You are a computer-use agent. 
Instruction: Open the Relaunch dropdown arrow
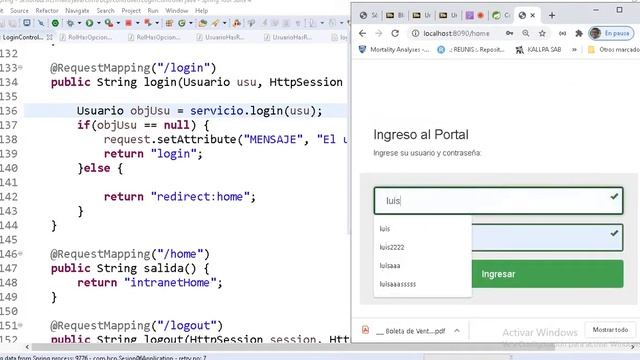pyautogui.click(x=157, y=23)
